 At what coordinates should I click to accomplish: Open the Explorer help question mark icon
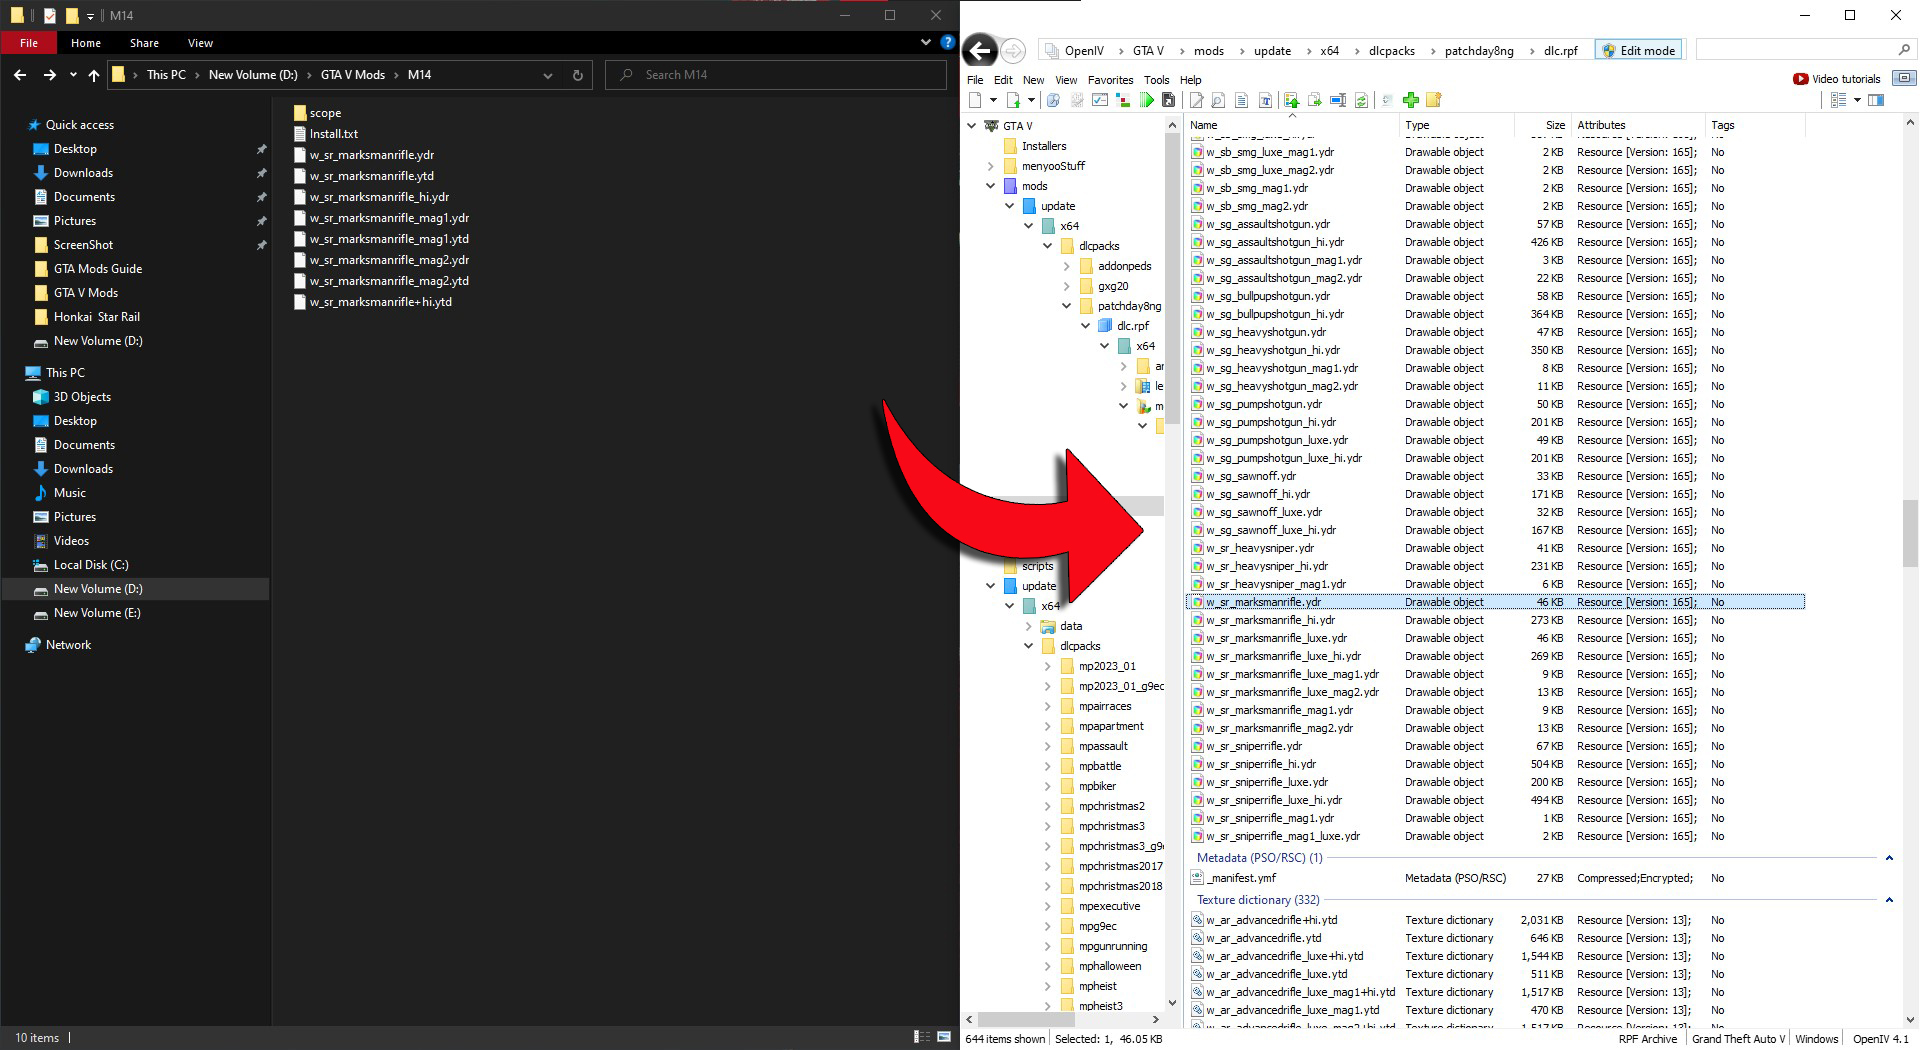click(947, 43)
